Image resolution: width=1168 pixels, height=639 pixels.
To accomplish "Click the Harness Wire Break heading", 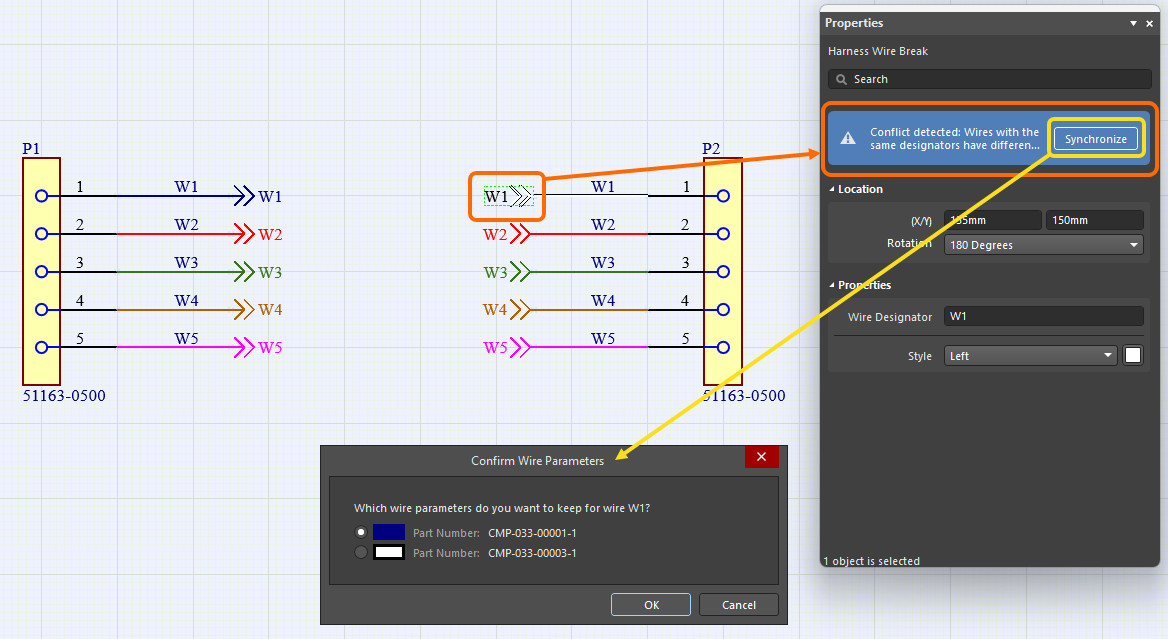I will [877, 51].
